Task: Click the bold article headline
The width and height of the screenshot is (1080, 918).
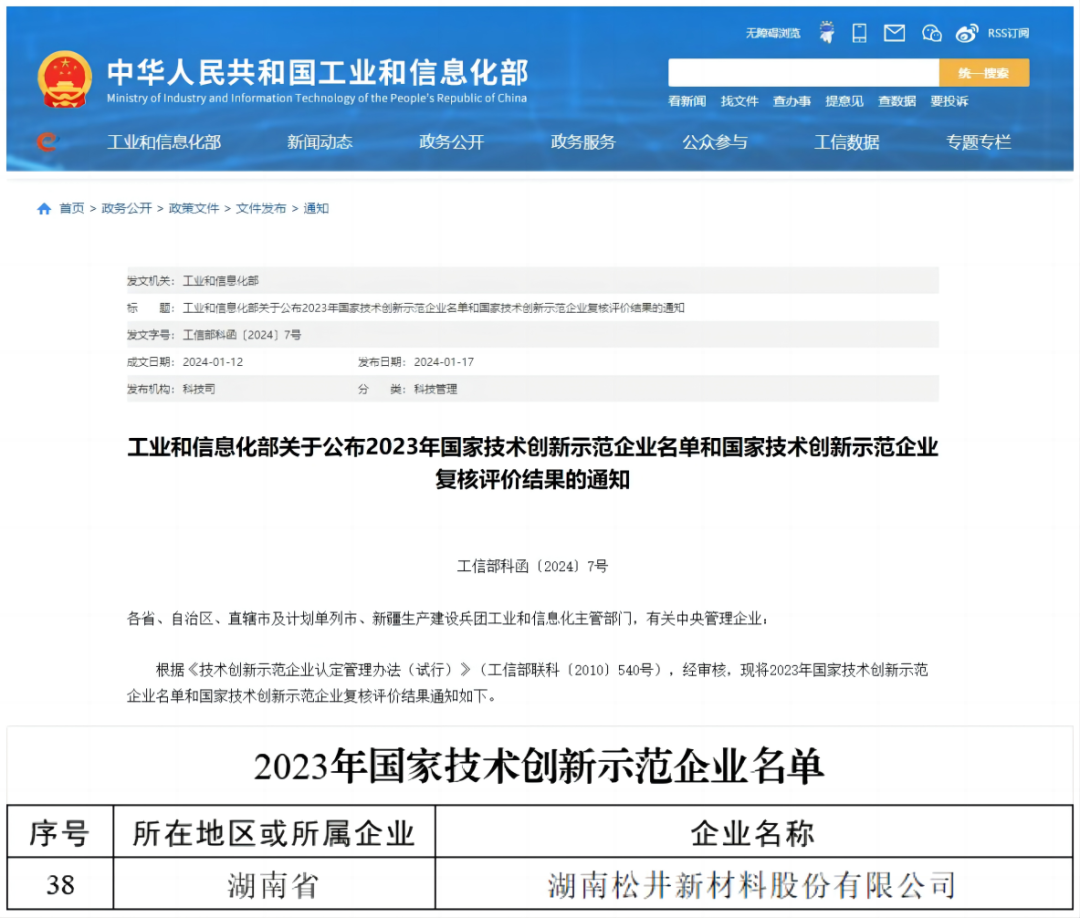Action: pos(532,463)
